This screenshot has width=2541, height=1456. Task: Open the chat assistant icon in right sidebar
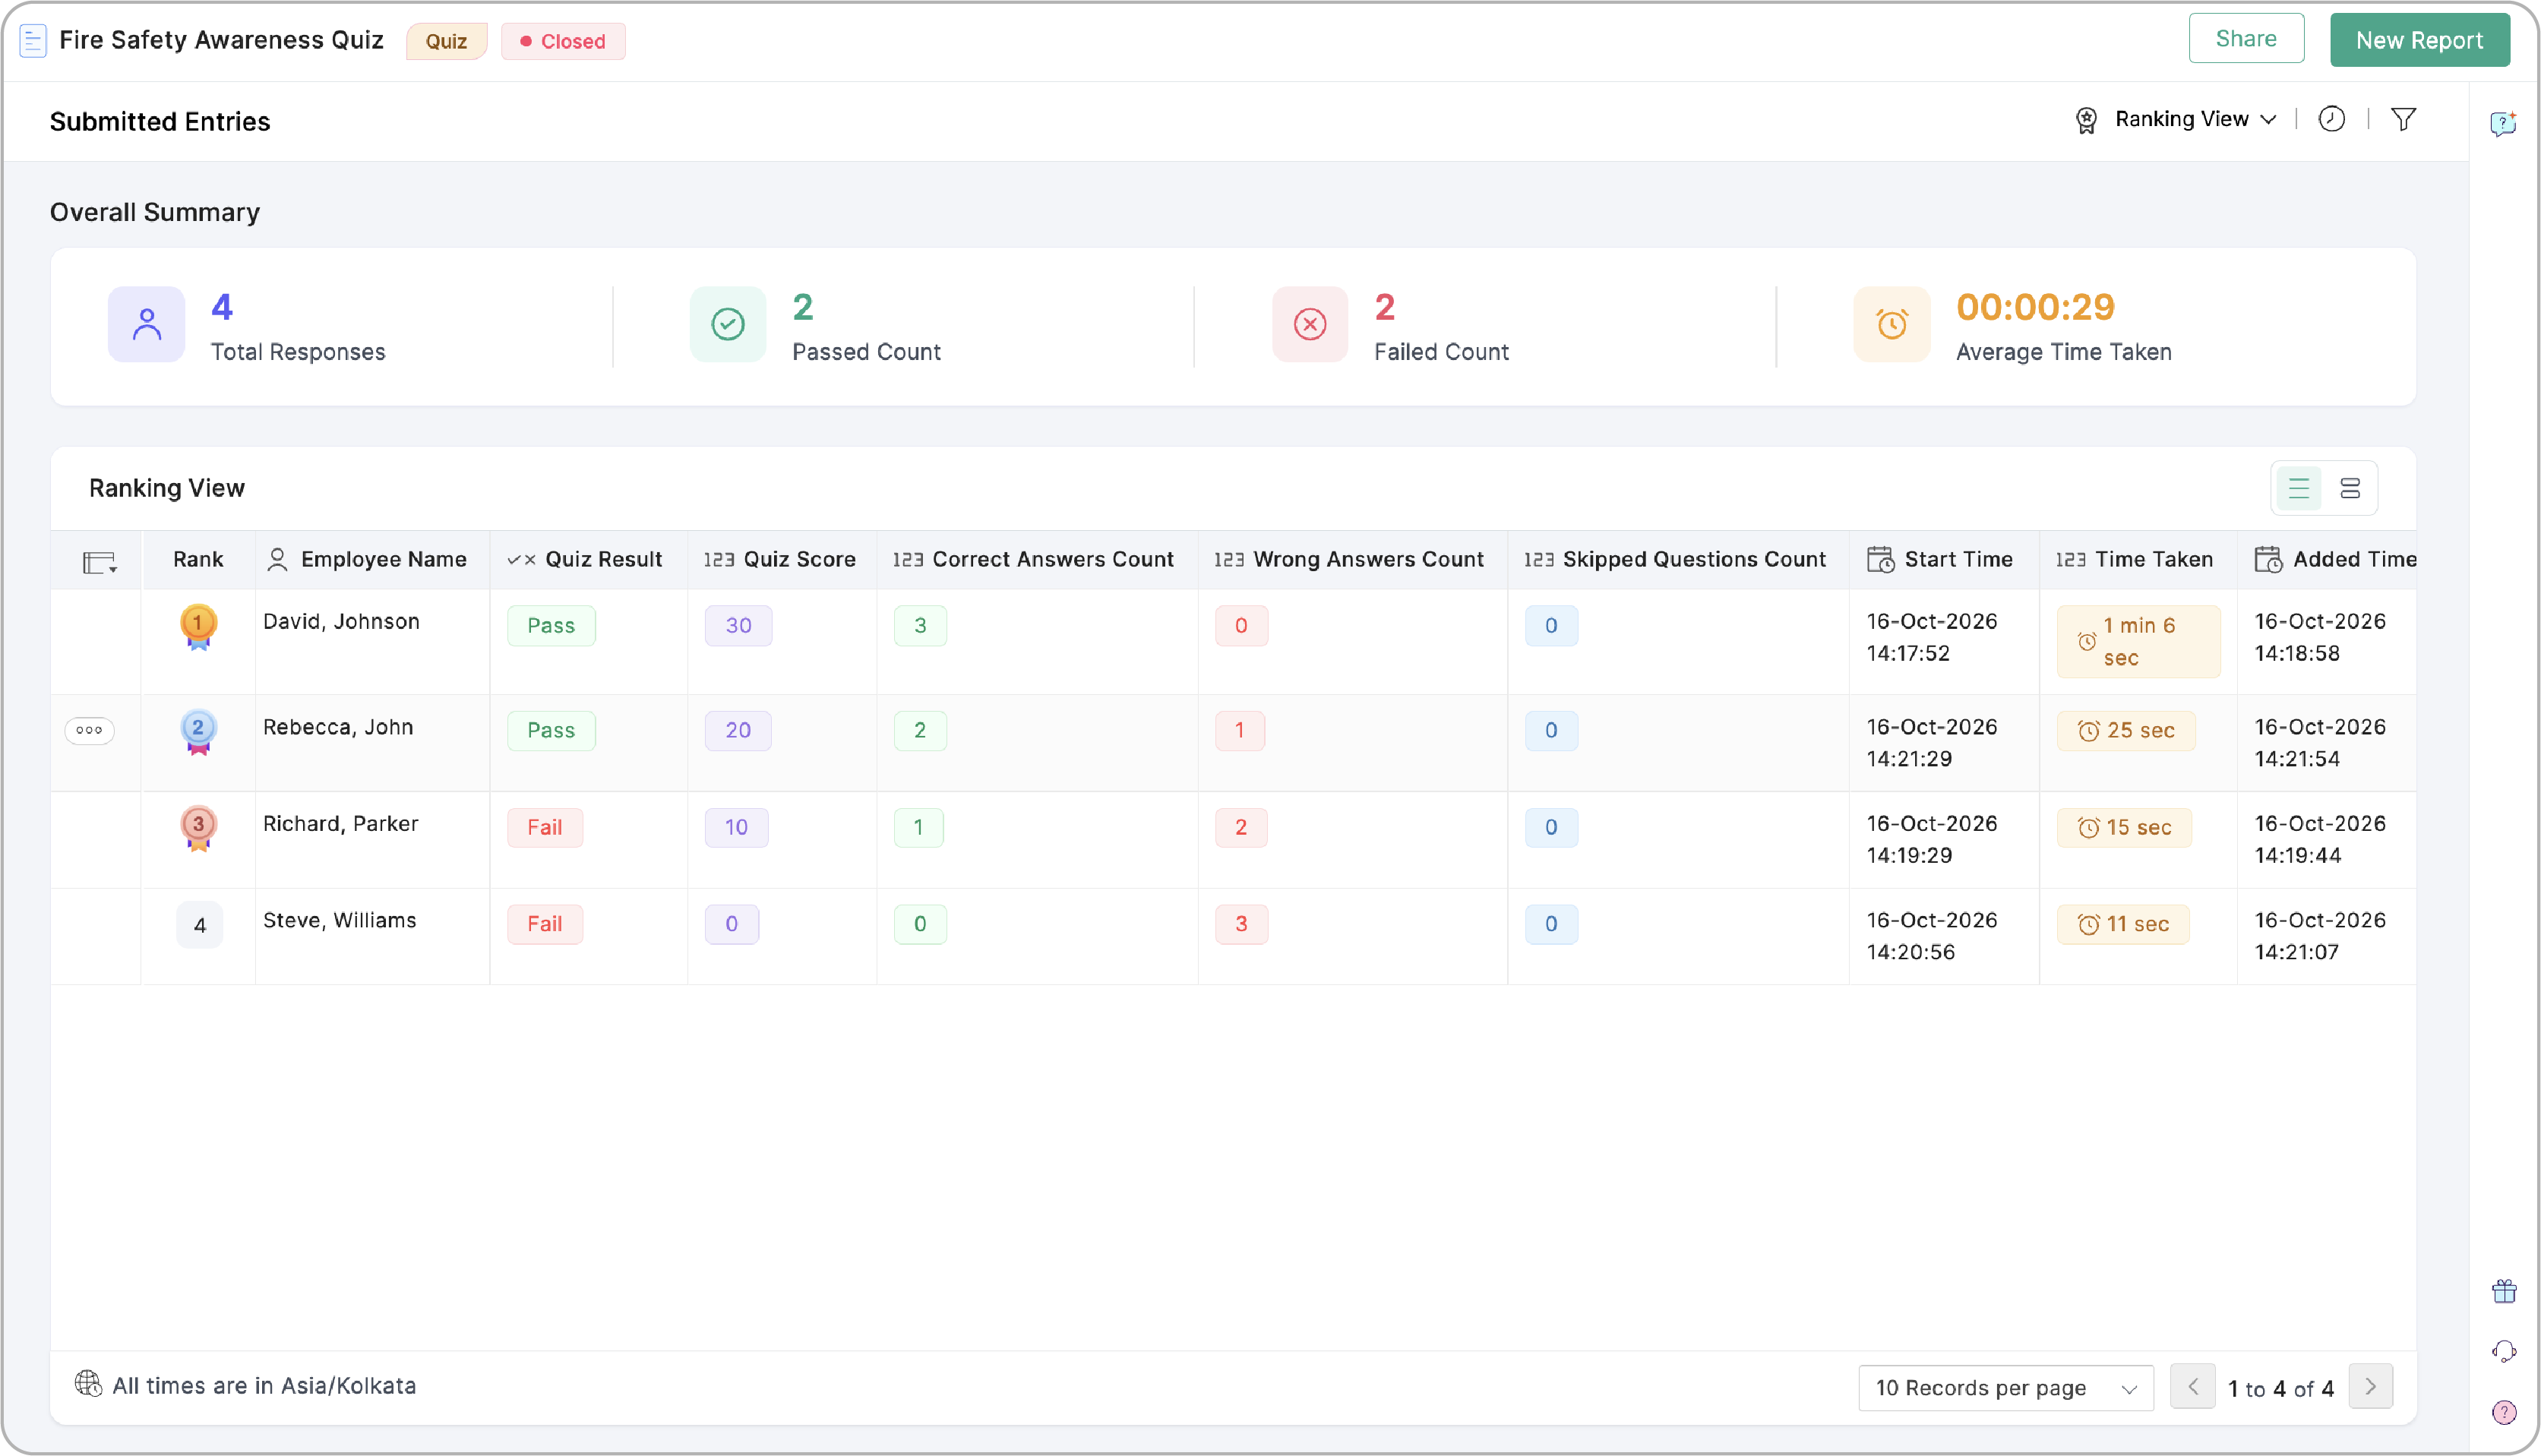pos(2503,123)
